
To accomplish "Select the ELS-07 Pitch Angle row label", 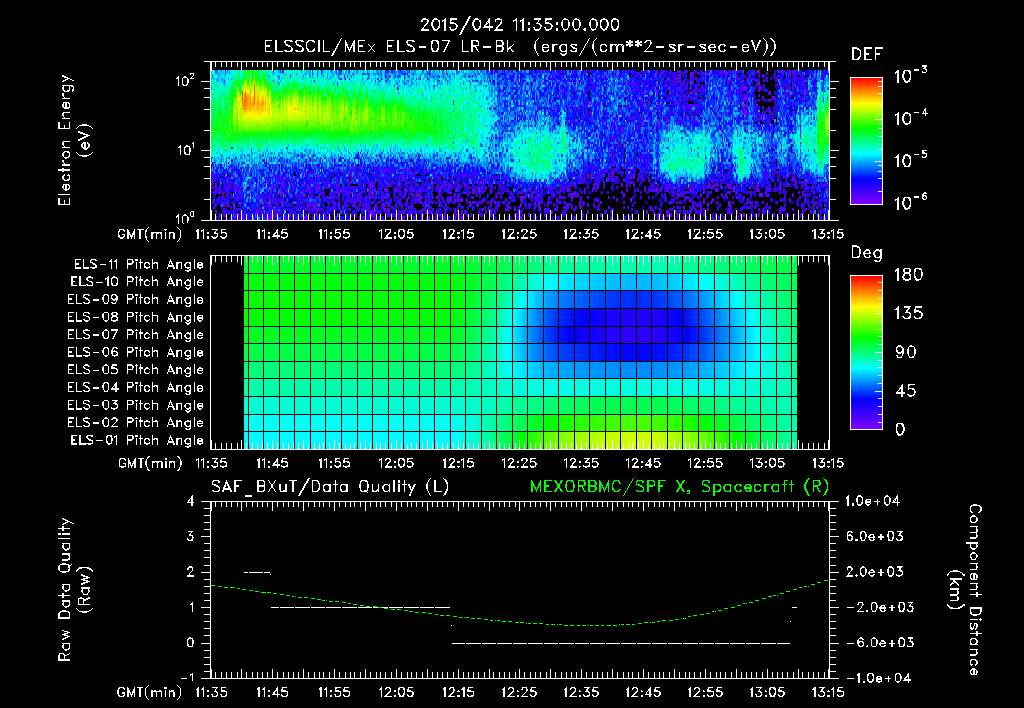I will (136, 334).
